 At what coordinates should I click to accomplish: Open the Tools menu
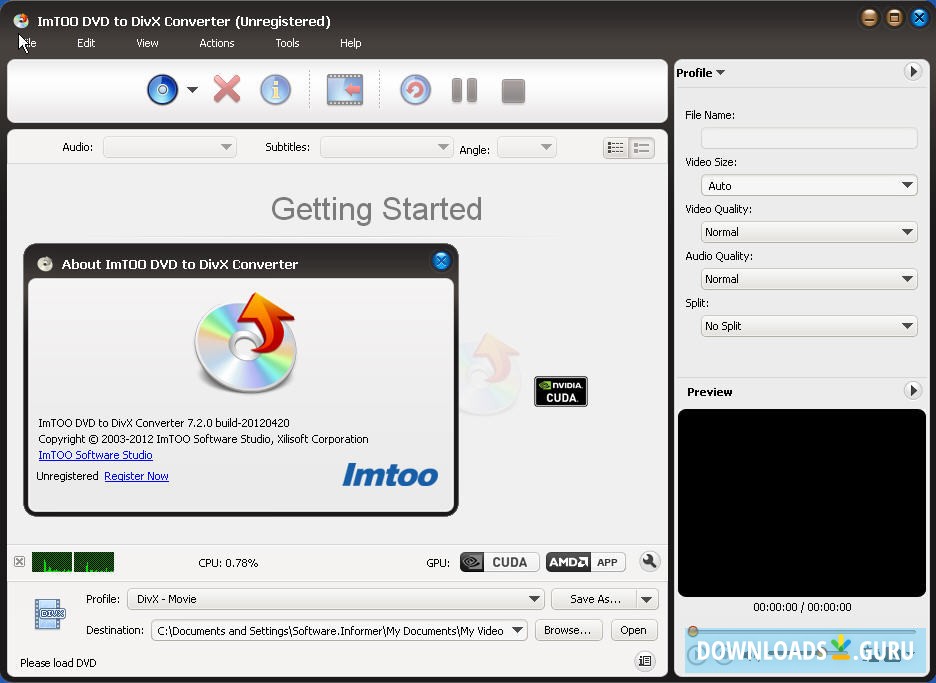click(x=287, y=43)
